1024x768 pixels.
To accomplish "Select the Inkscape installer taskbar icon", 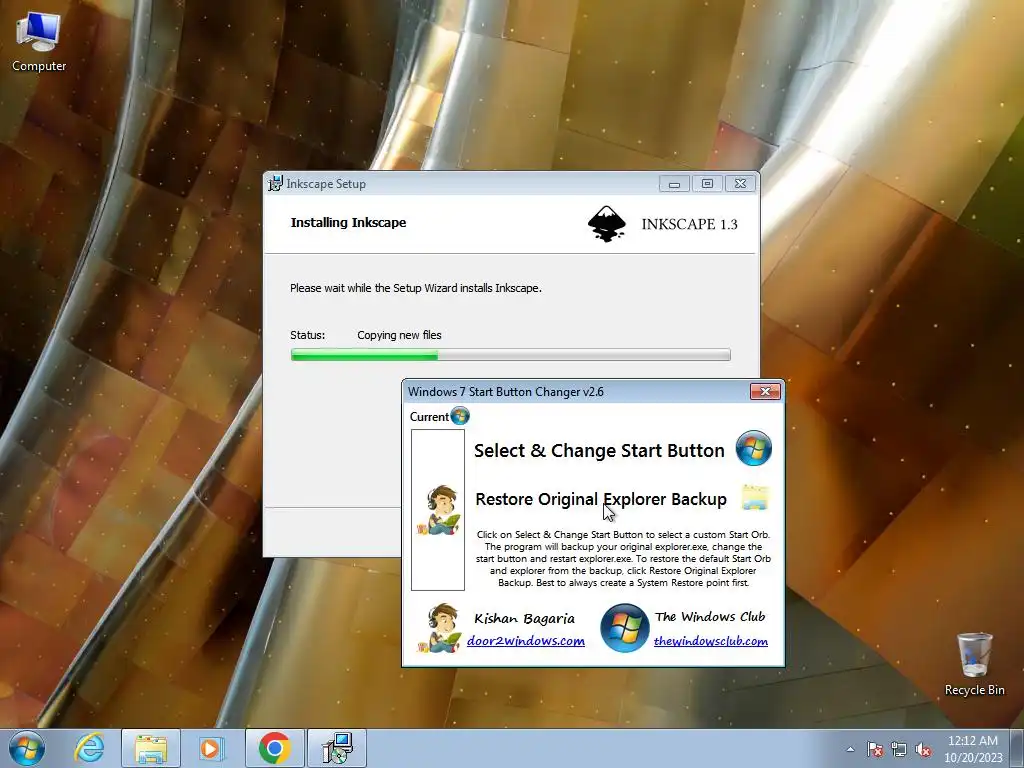I will [x=337, y=748].
